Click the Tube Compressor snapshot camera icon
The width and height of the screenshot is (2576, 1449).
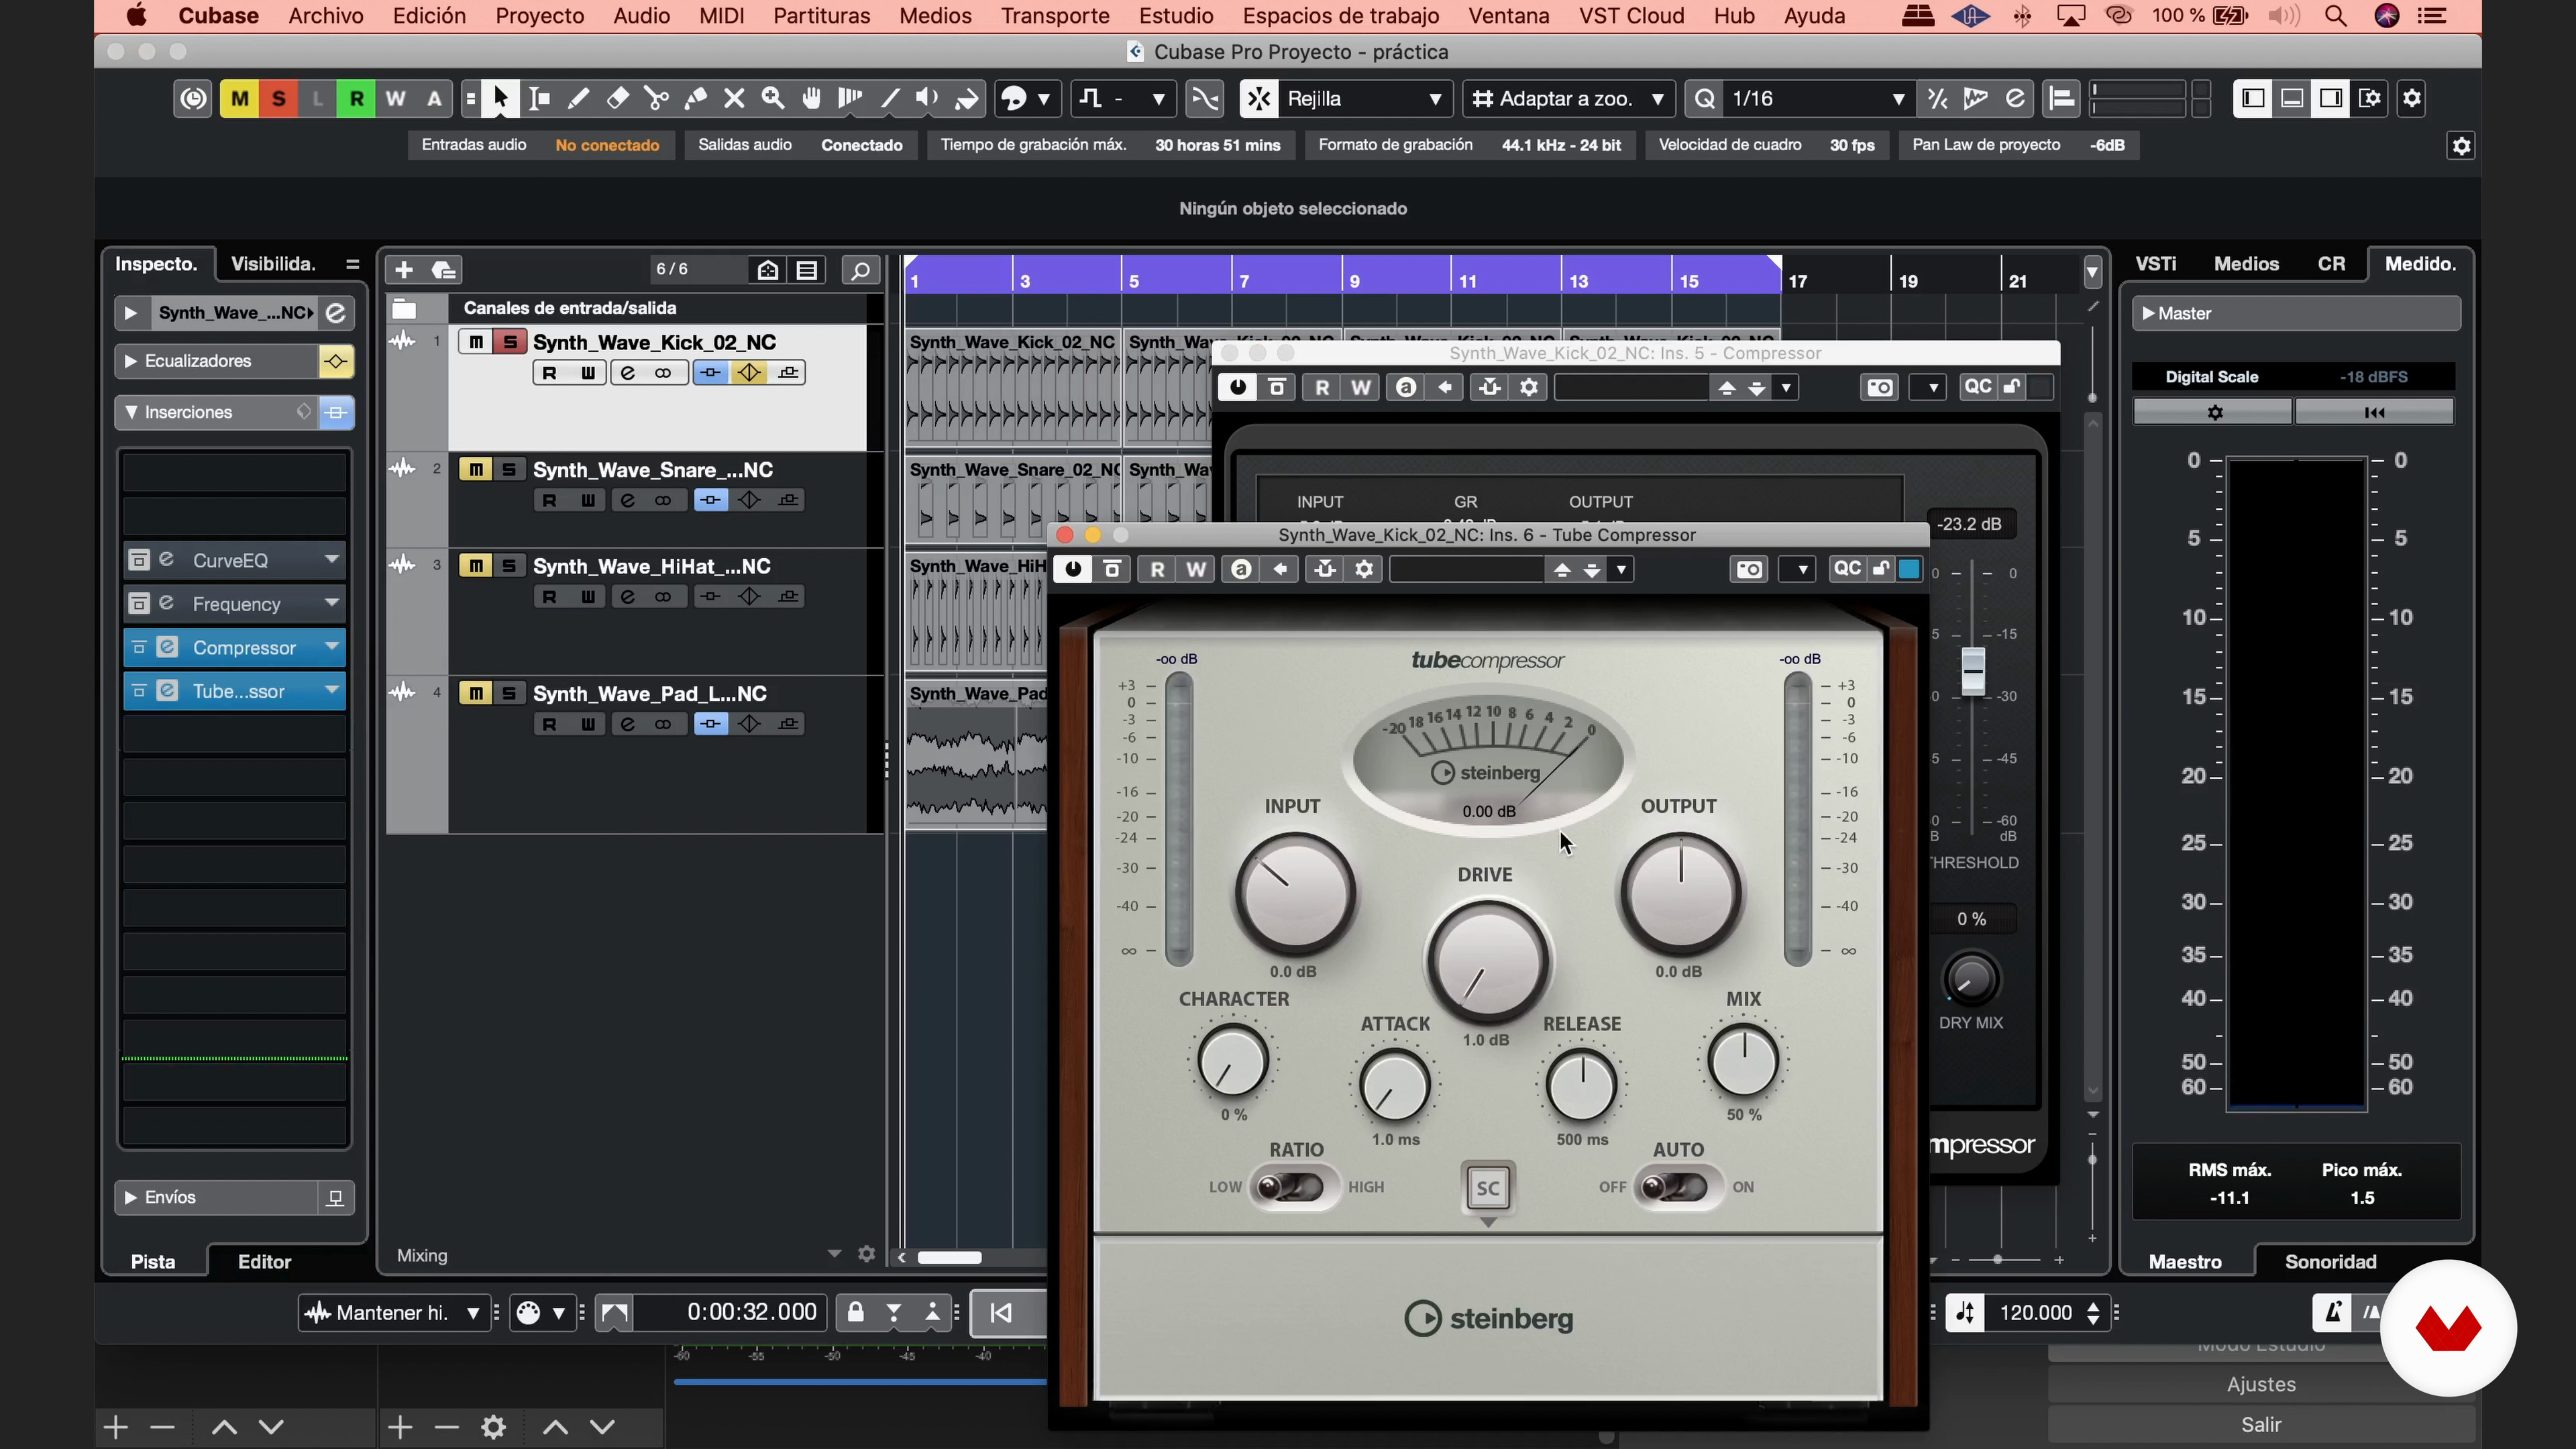pyautogui.click(x=1749, y=570)
